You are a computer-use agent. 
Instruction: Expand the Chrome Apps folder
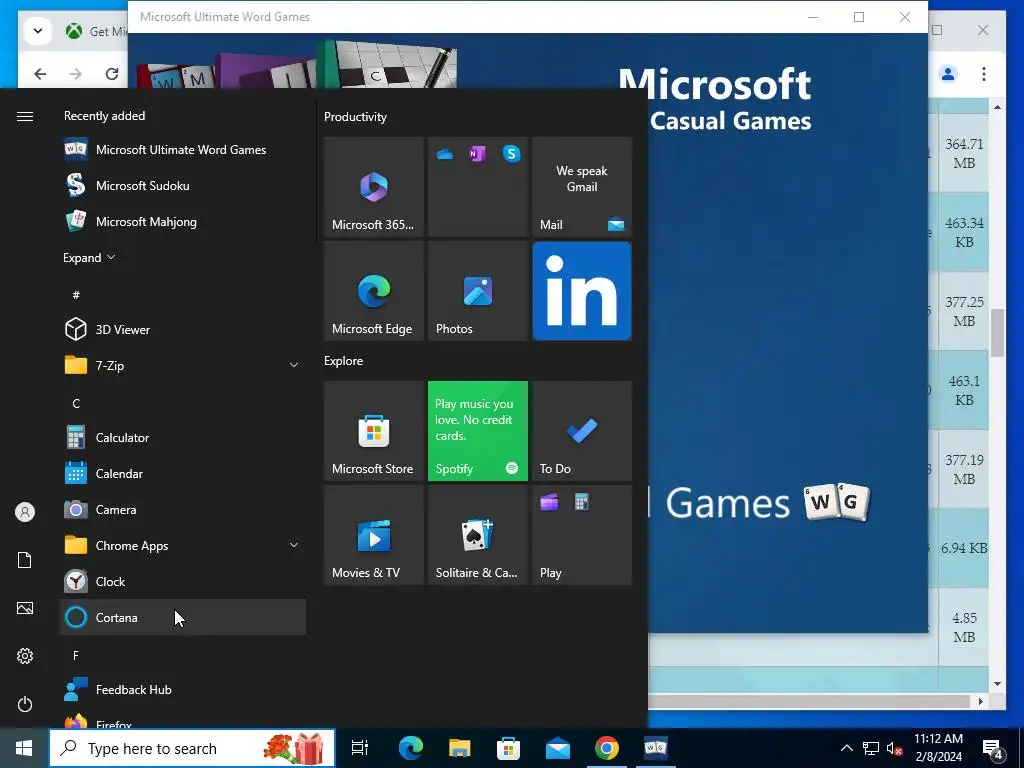182,545
